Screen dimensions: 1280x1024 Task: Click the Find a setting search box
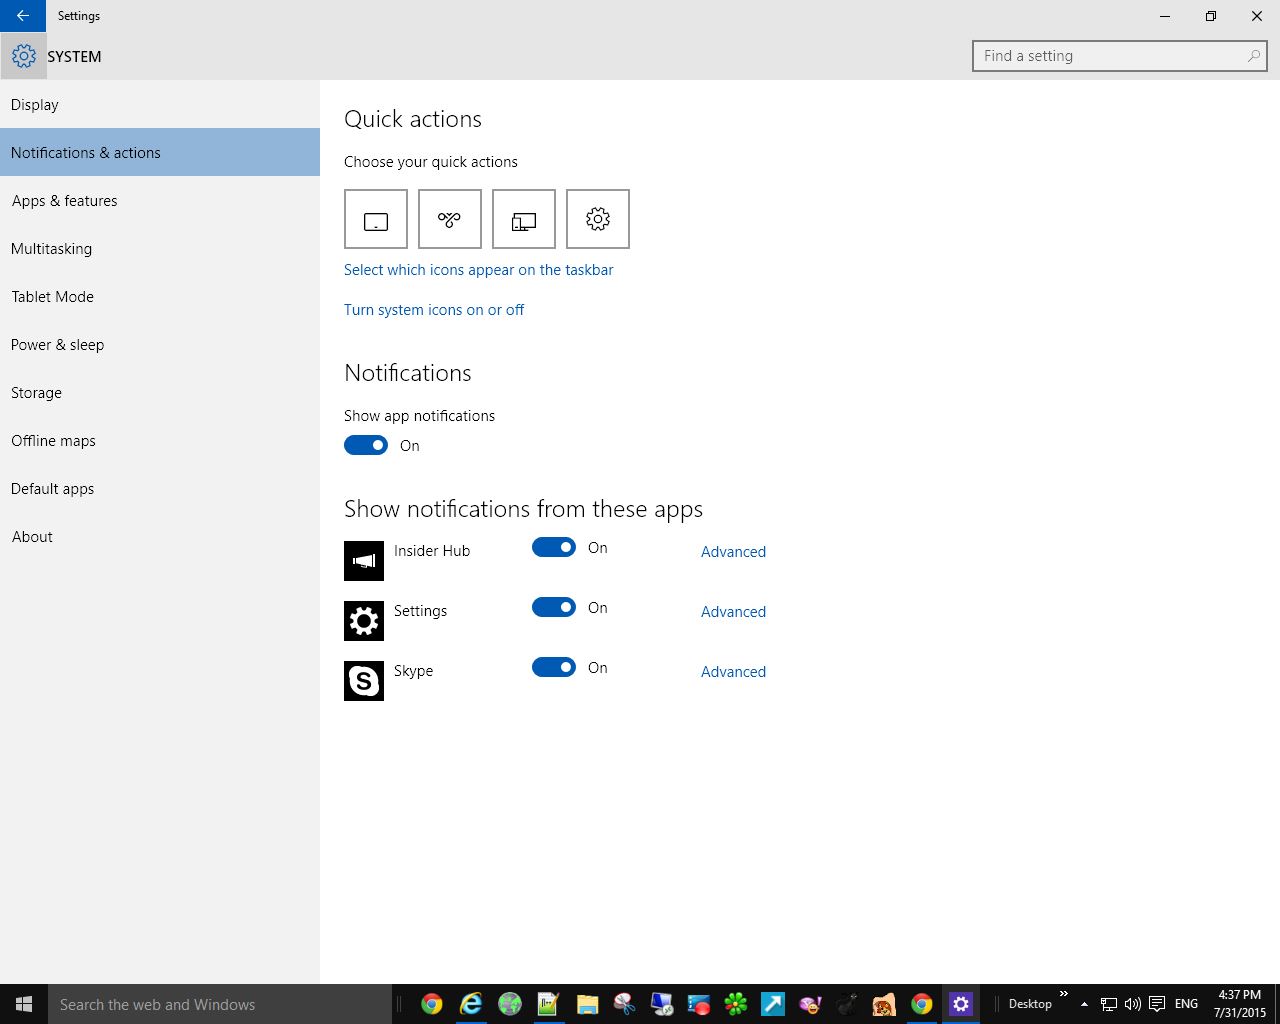(1110, 56)
